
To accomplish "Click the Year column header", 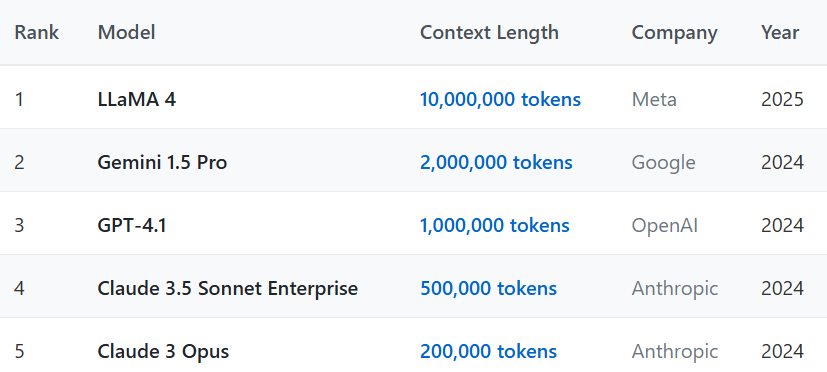I will coord(780,33).
